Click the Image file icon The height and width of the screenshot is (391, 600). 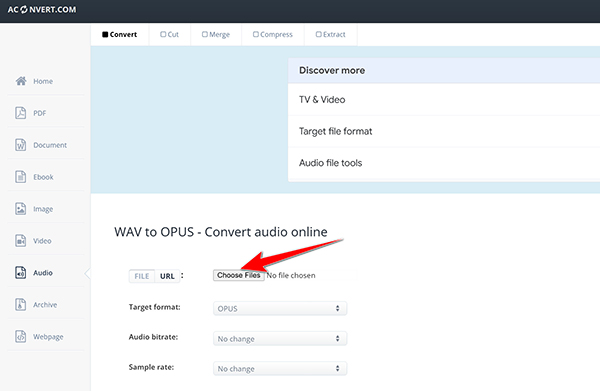(x=21, y=209)
